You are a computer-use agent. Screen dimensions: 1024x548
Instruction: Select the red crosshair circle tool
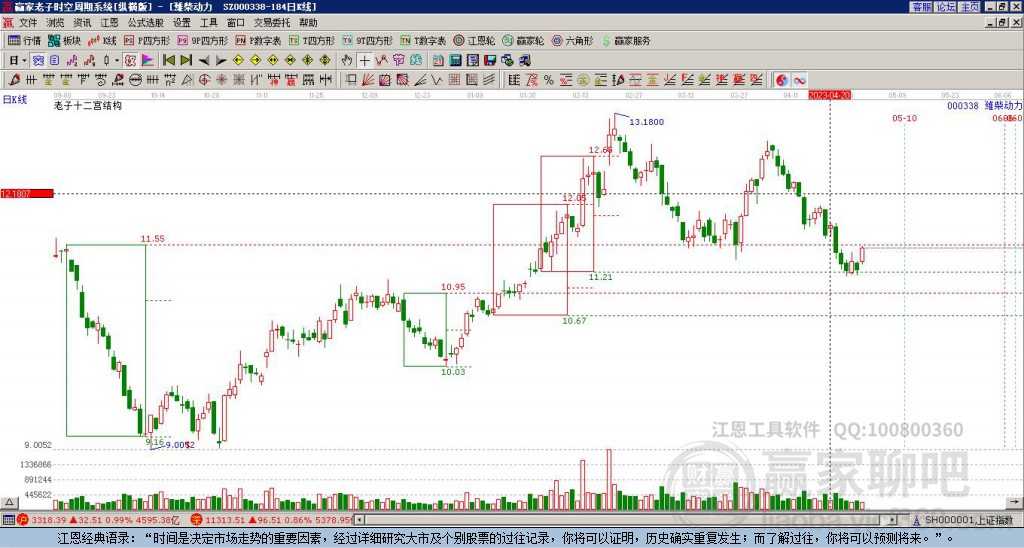(204, 80)
